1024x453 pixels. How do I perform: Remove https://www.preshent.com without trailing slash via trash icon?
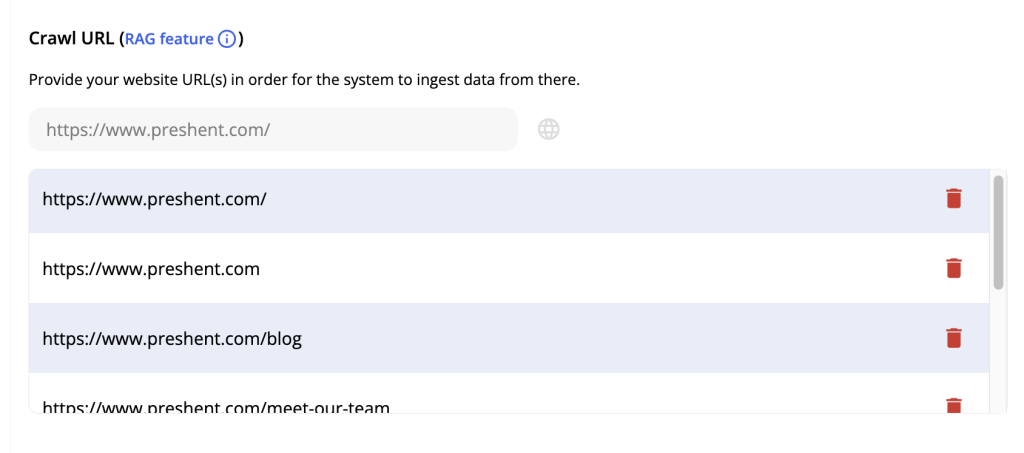pyautogui.click(x=953, y=268)
